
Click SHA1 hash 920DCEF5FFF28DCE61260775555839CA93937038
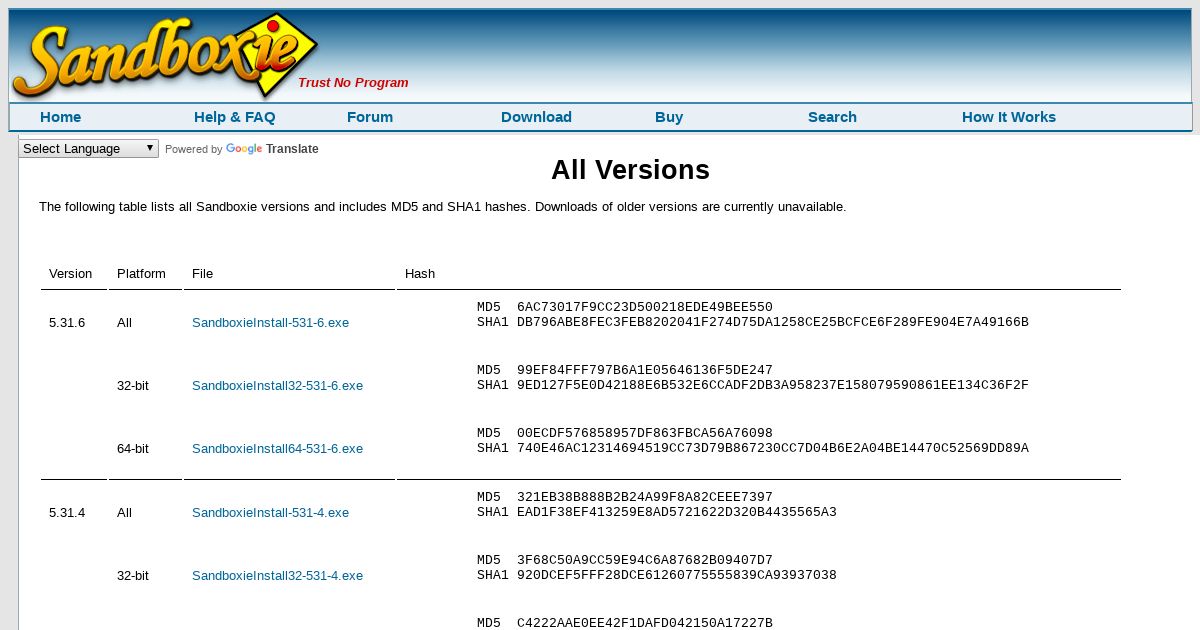(677, 575)
